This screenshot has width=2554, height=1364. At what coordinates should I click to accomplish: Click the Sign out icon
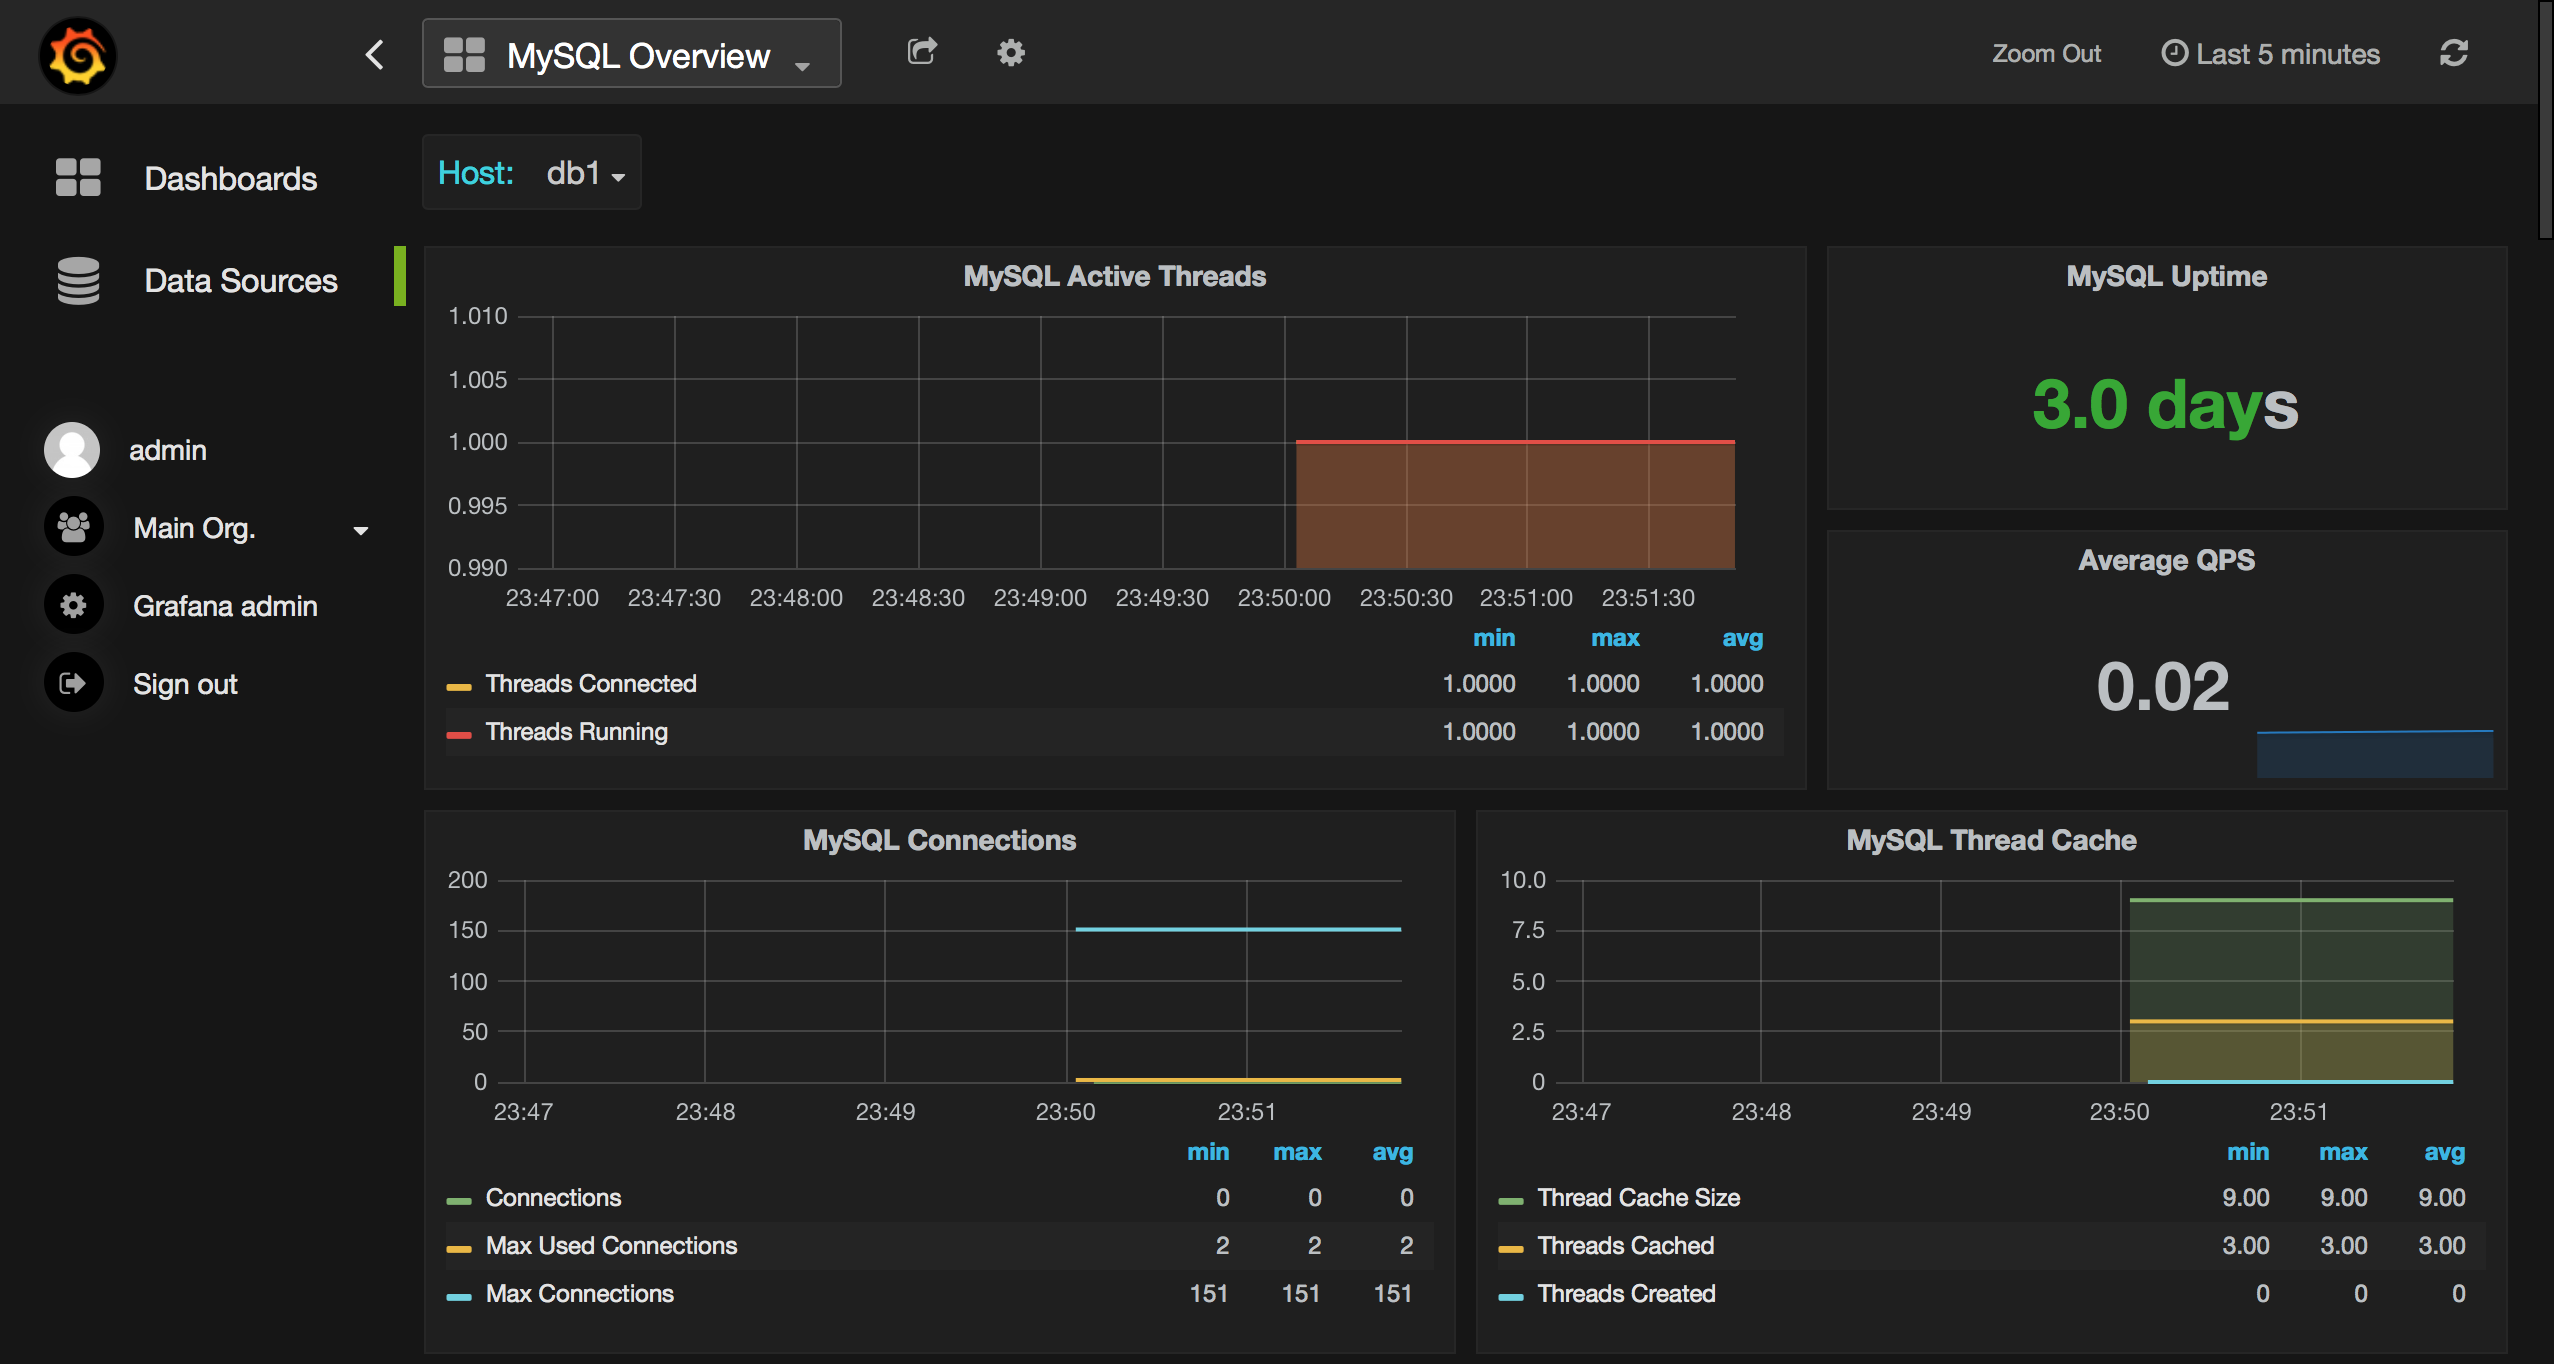73,682
